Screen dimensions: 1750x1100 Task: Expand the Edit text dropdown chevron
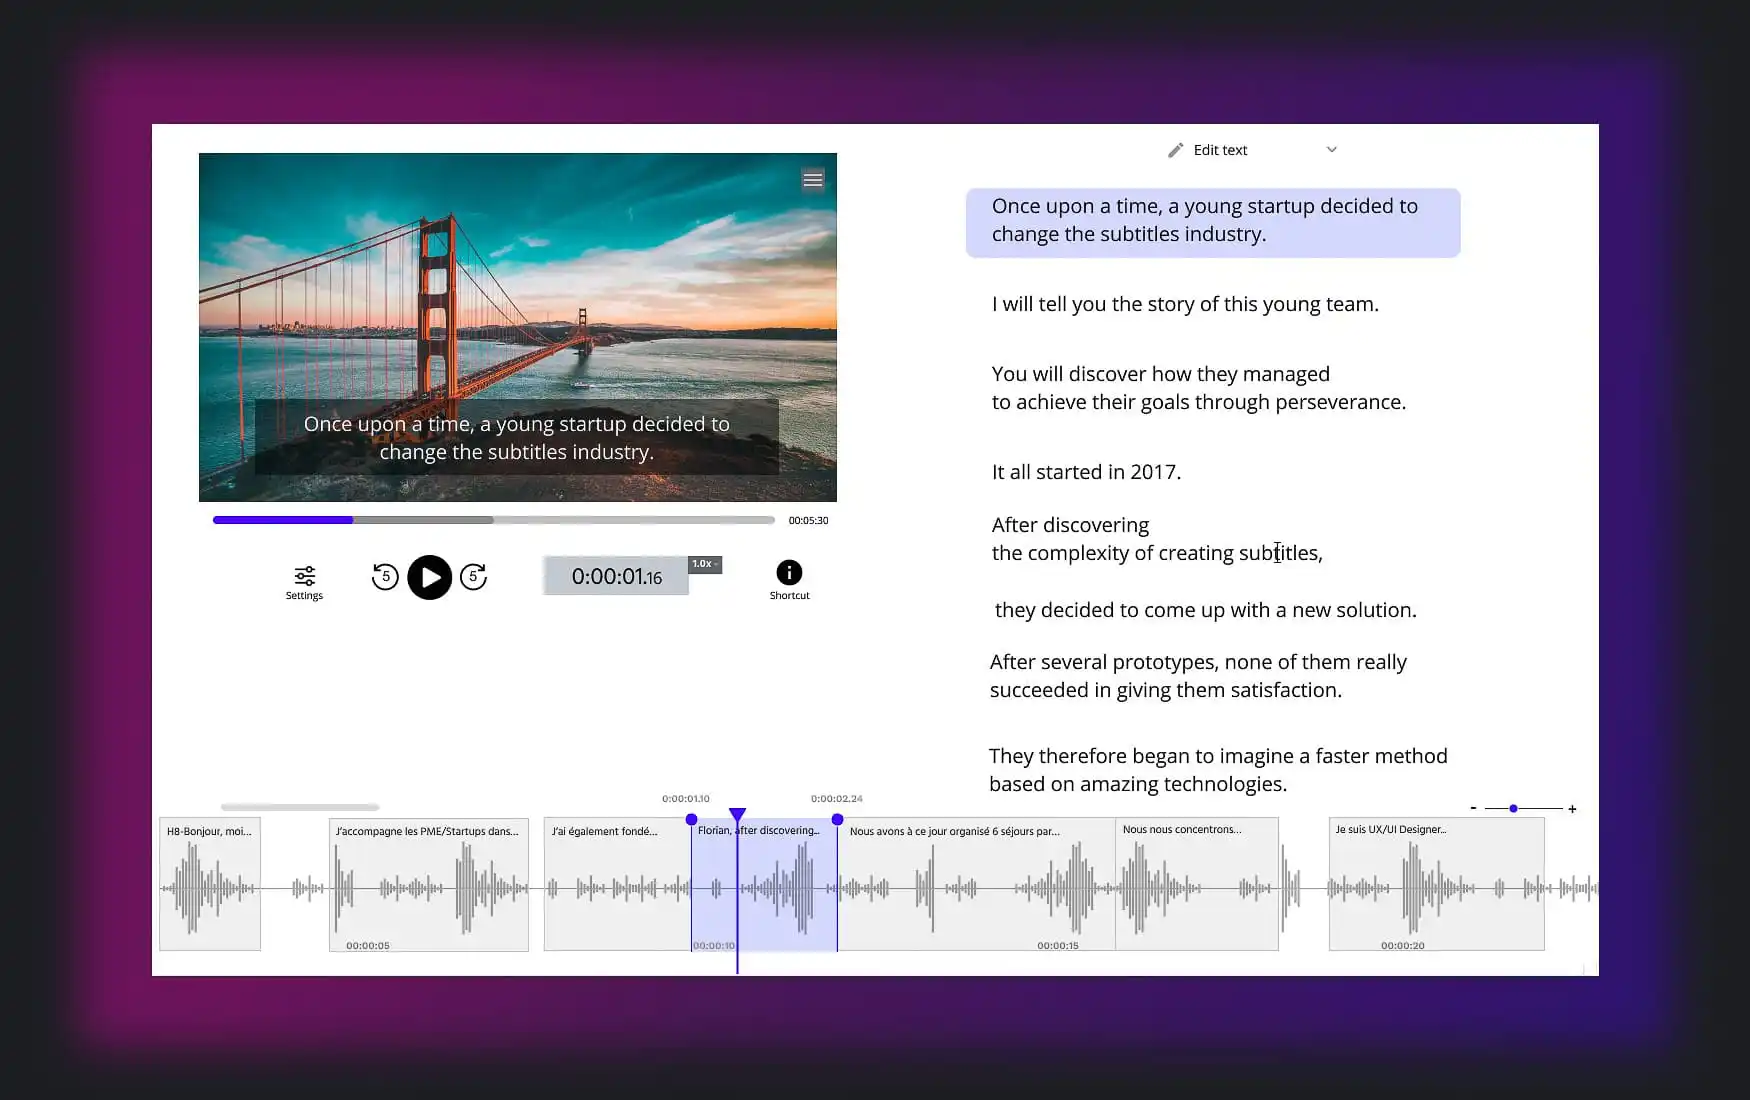pos(1331,150)
